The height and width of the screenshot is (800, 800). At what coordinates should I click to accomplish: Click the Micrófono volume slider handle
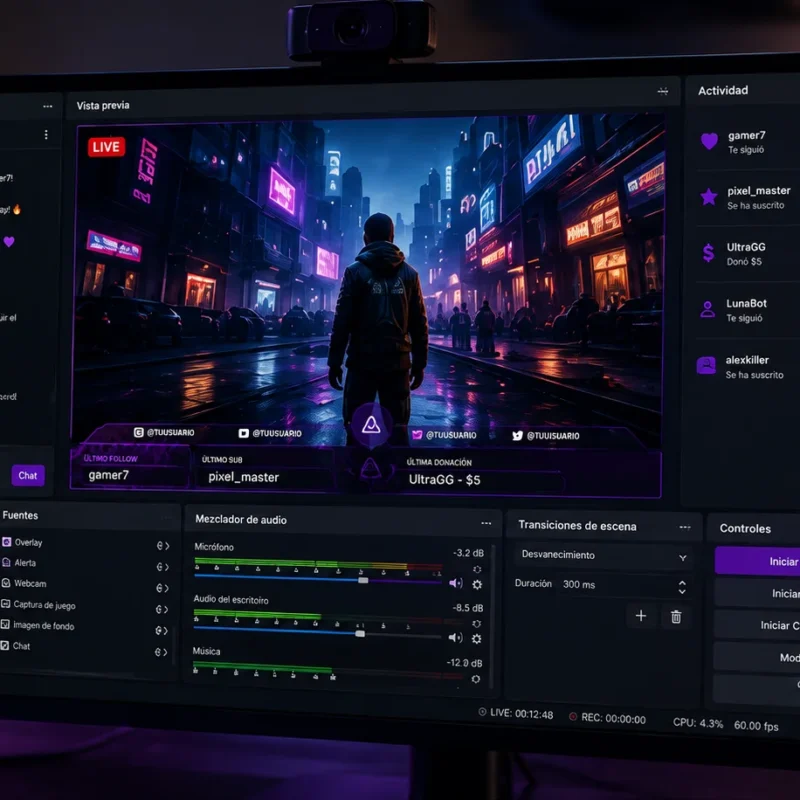[x=363, y=580]
